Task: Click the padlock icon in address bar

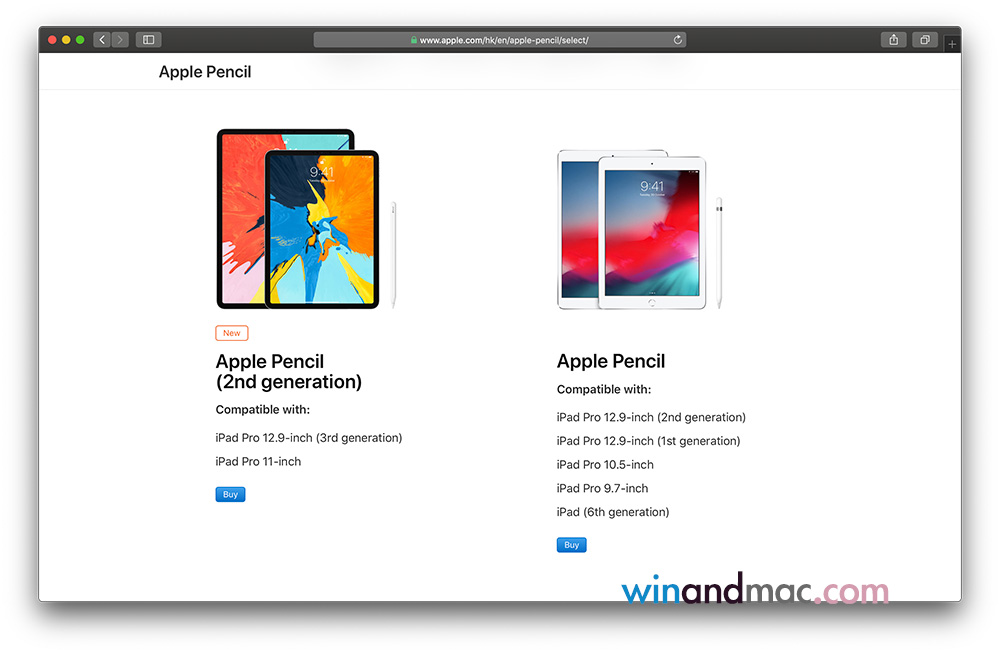Action: click(x=414, y=40)
